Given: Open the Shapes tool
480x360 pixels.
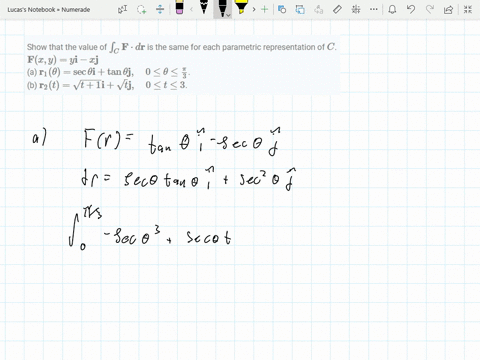Looking at the screenshot, I should click(x=282, y=9).
